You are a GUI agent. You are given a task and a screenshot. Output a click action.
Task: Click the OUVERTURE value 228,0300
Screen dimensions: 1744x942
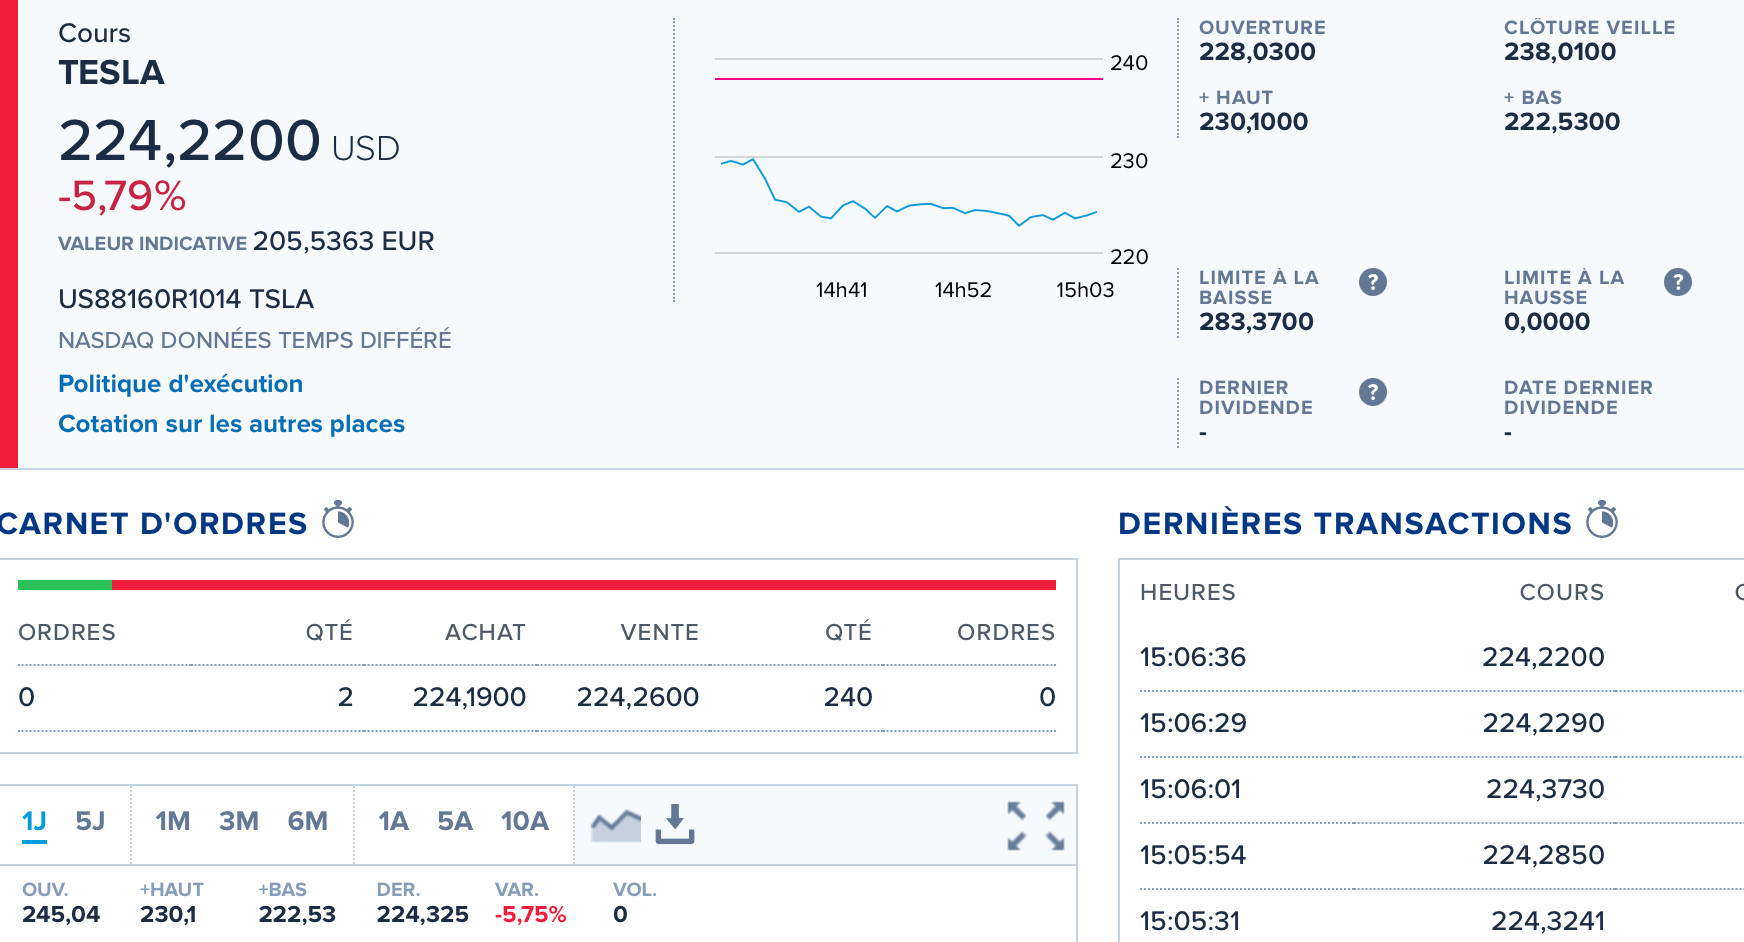[1257, 52]
